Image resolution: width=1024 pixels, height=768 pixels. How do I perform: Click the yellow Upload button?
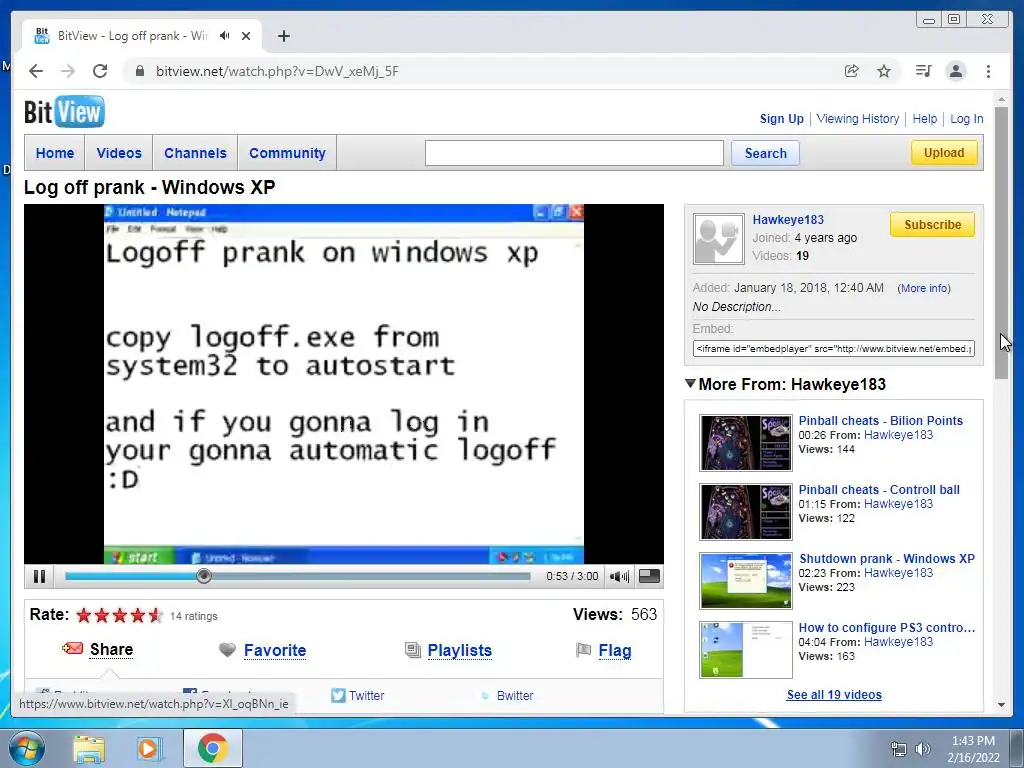click(944, 153)
